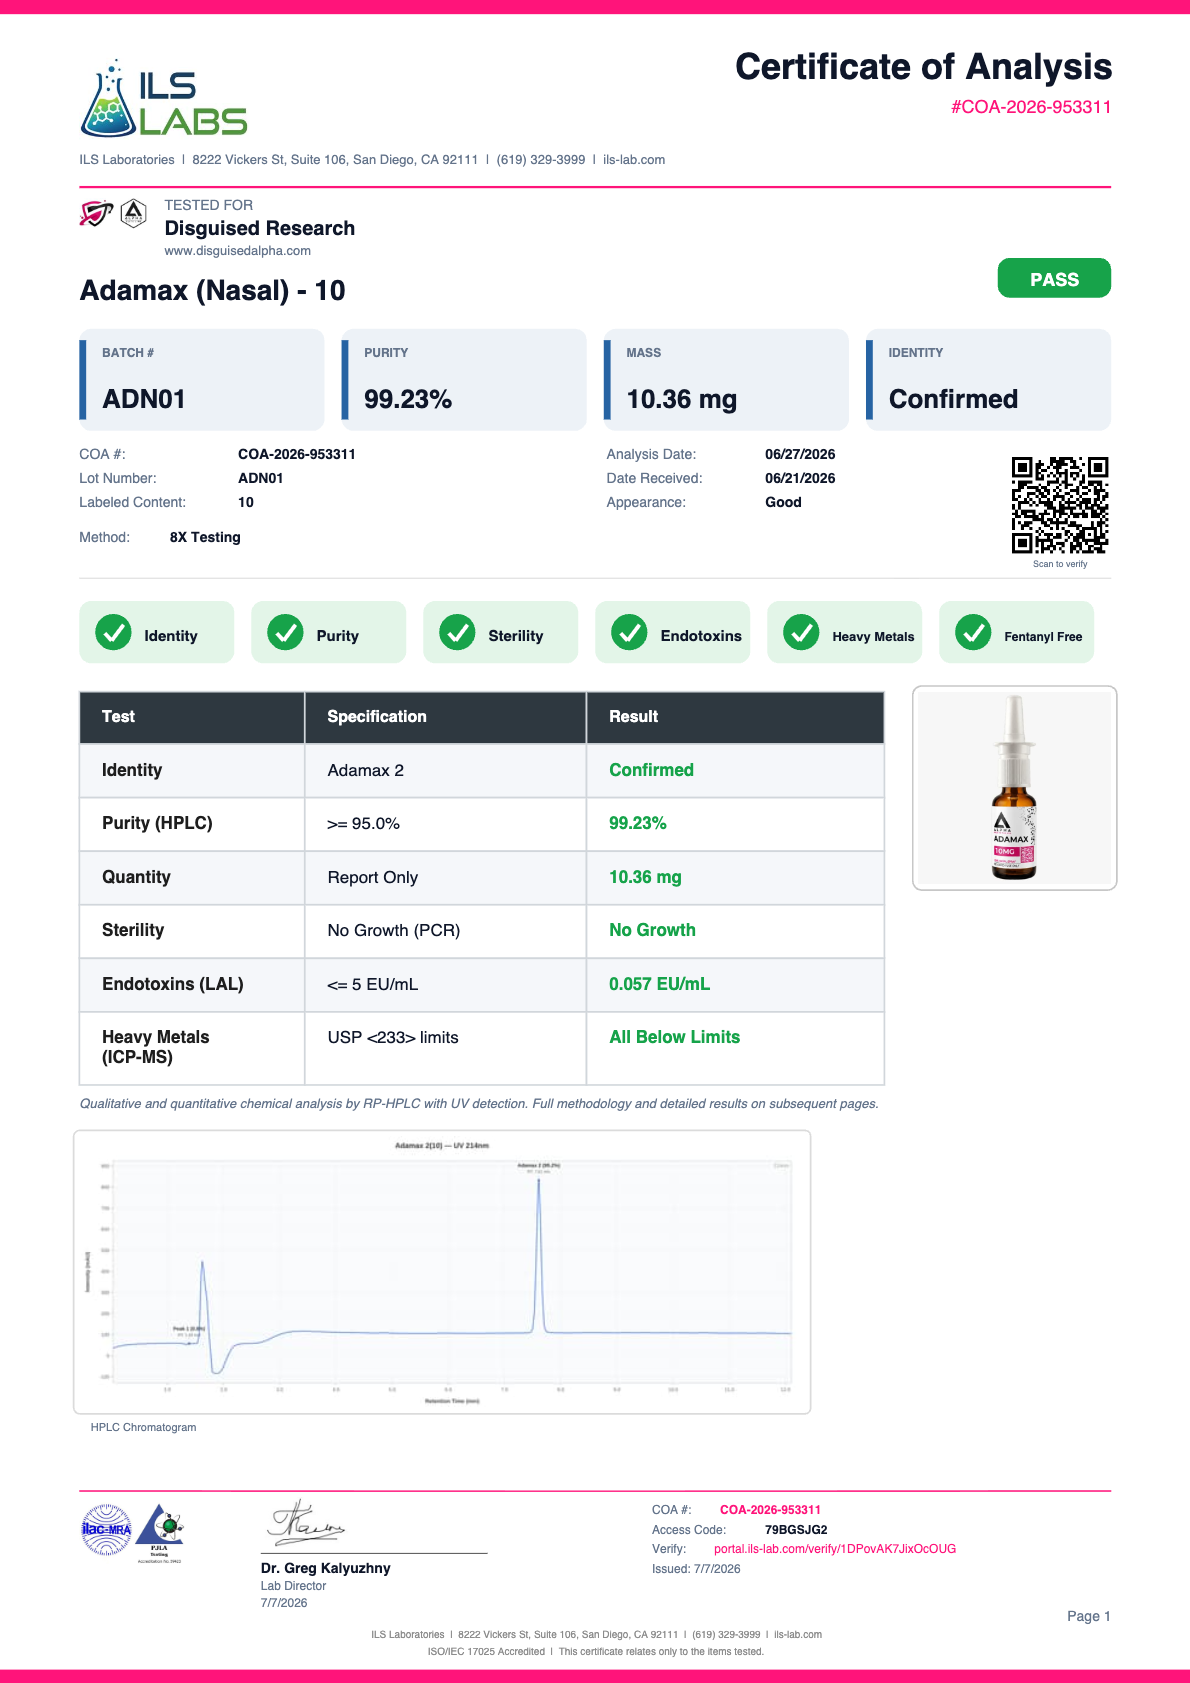Click the >= 95.0% specification cell
Screen dimensions: 1190x1683
[445, 824]
